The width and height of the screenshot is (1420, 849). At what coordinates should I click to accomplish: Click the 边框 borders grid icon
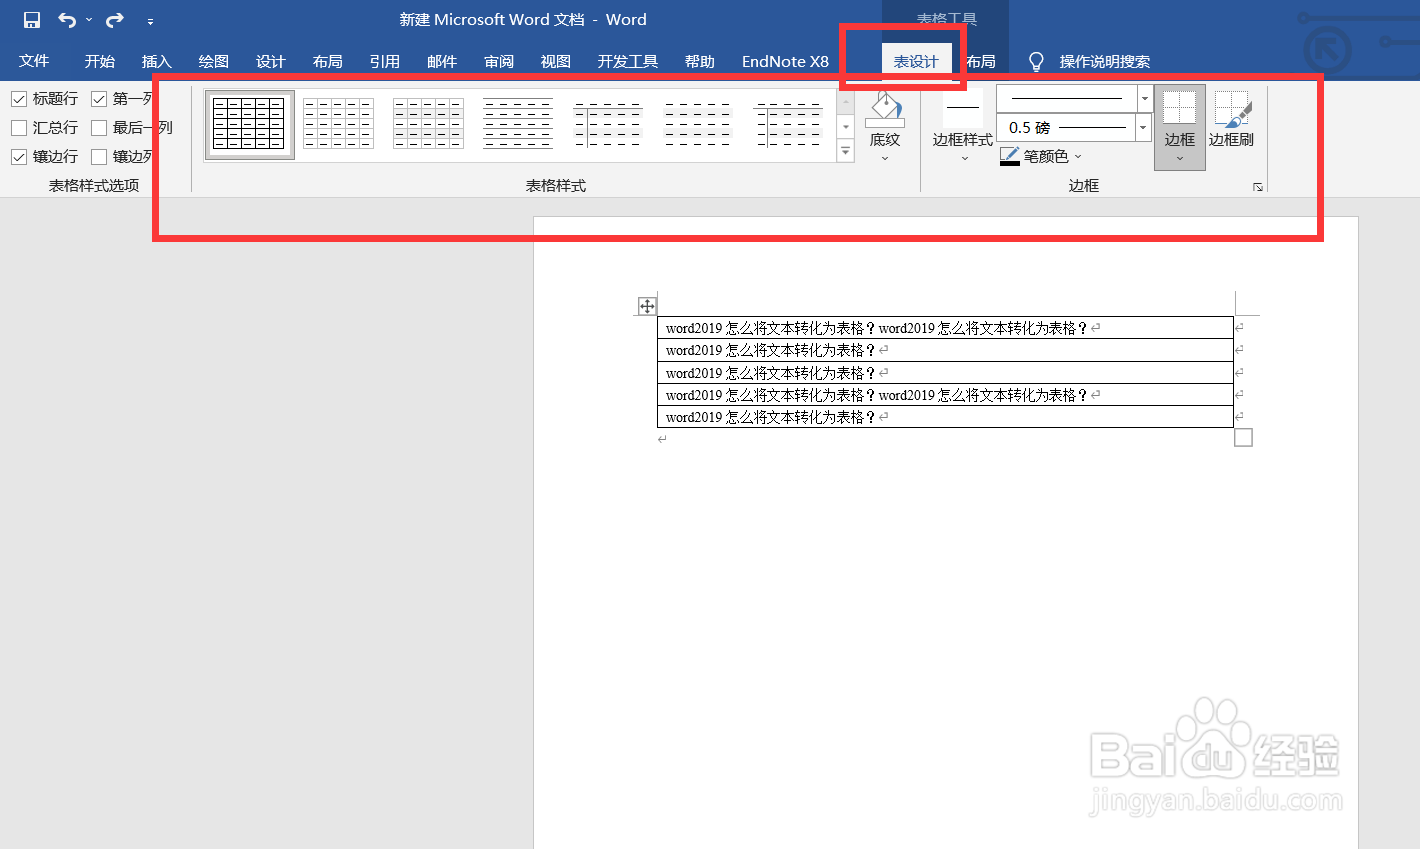click(1180, 107)
